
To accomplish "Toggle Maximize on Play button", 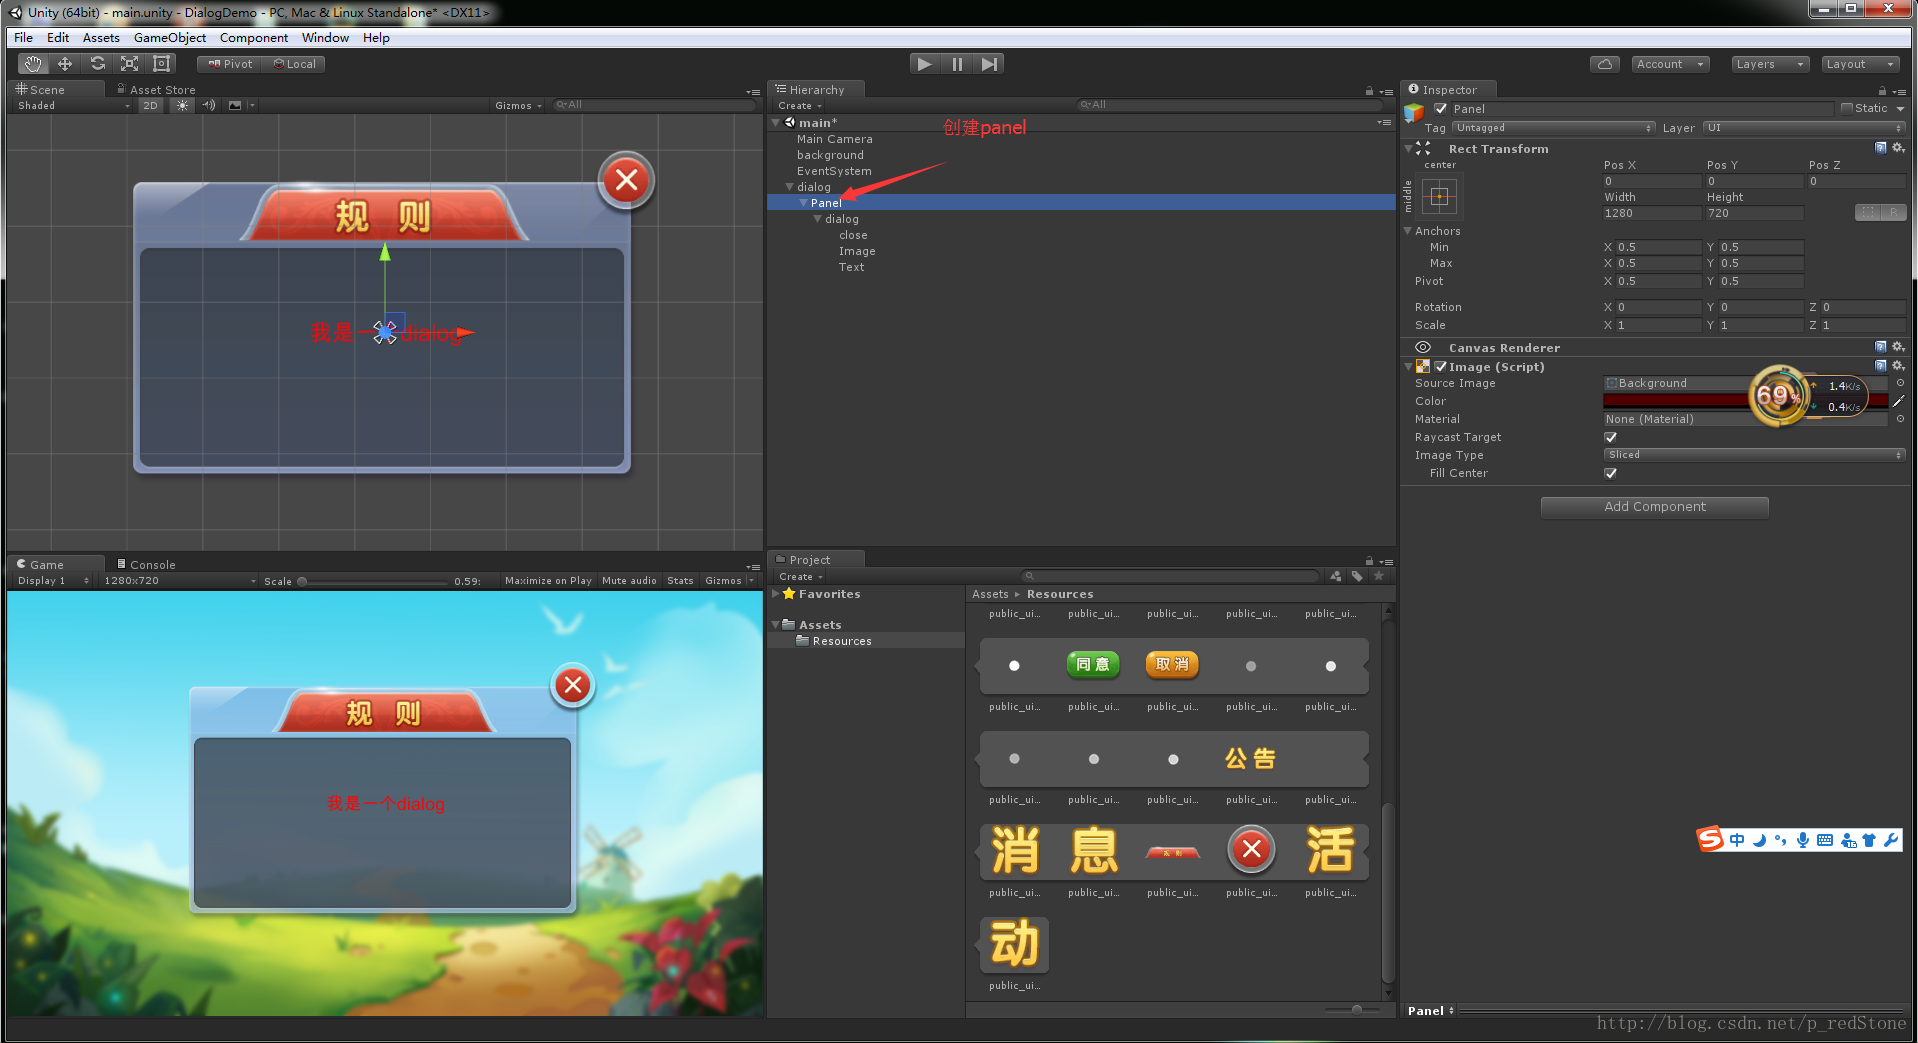I will 548,580.
